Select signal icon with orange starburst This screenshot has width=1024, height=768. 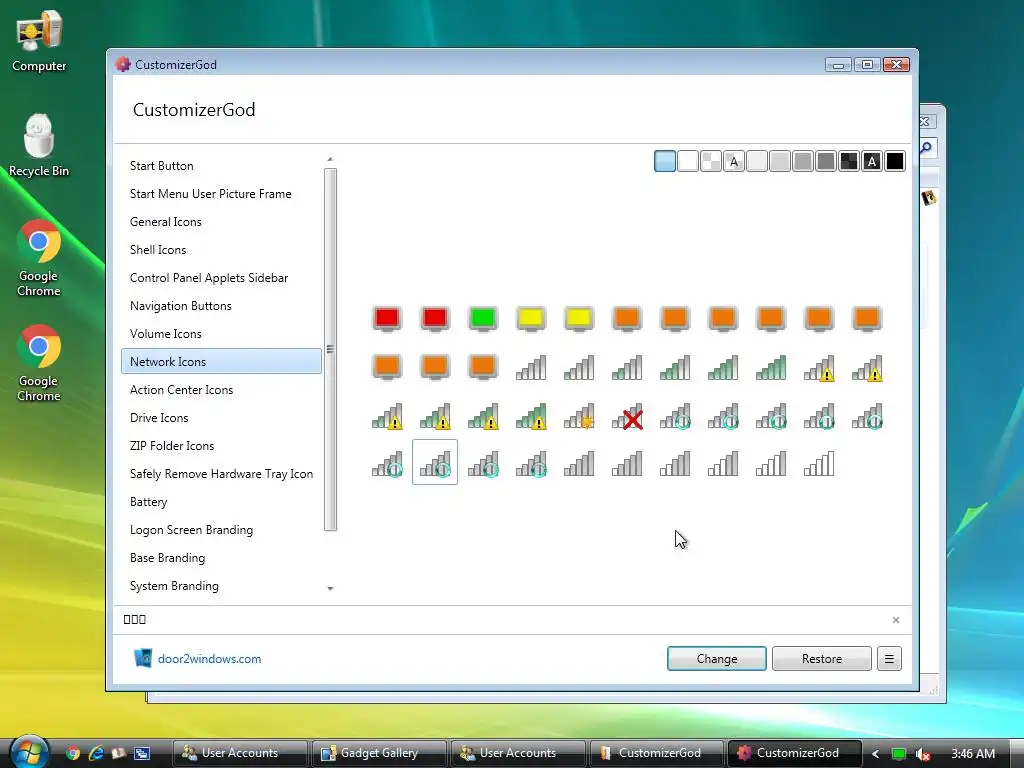pyautogui.click(x=579, y=416)
